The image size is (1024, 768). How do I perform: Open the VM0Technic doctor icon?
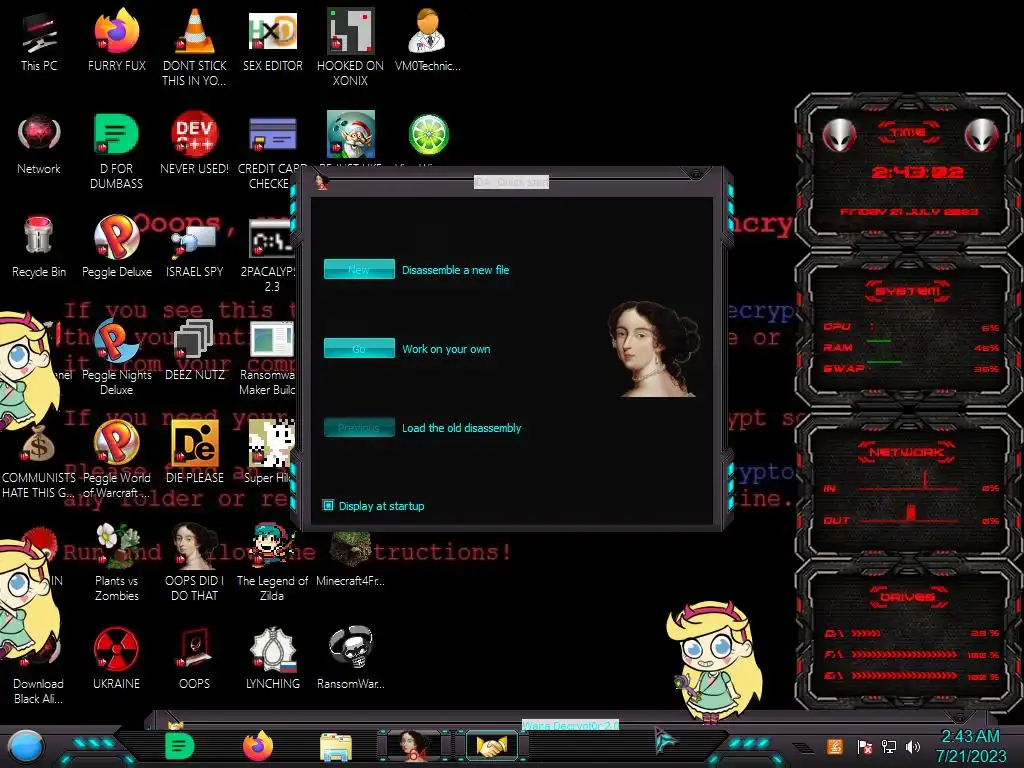(427, 40)
